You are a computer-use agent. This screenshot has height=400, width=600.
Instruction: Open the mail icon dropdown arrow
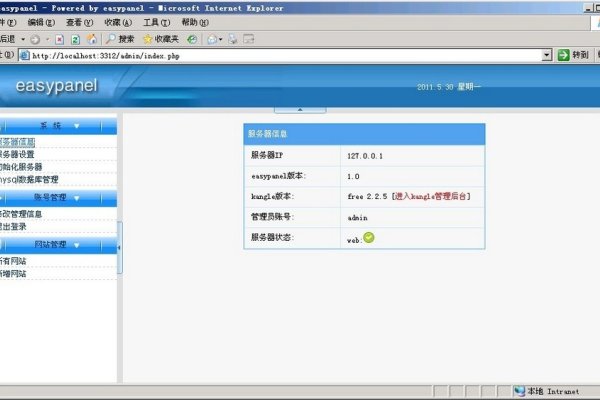click(220, 39)
